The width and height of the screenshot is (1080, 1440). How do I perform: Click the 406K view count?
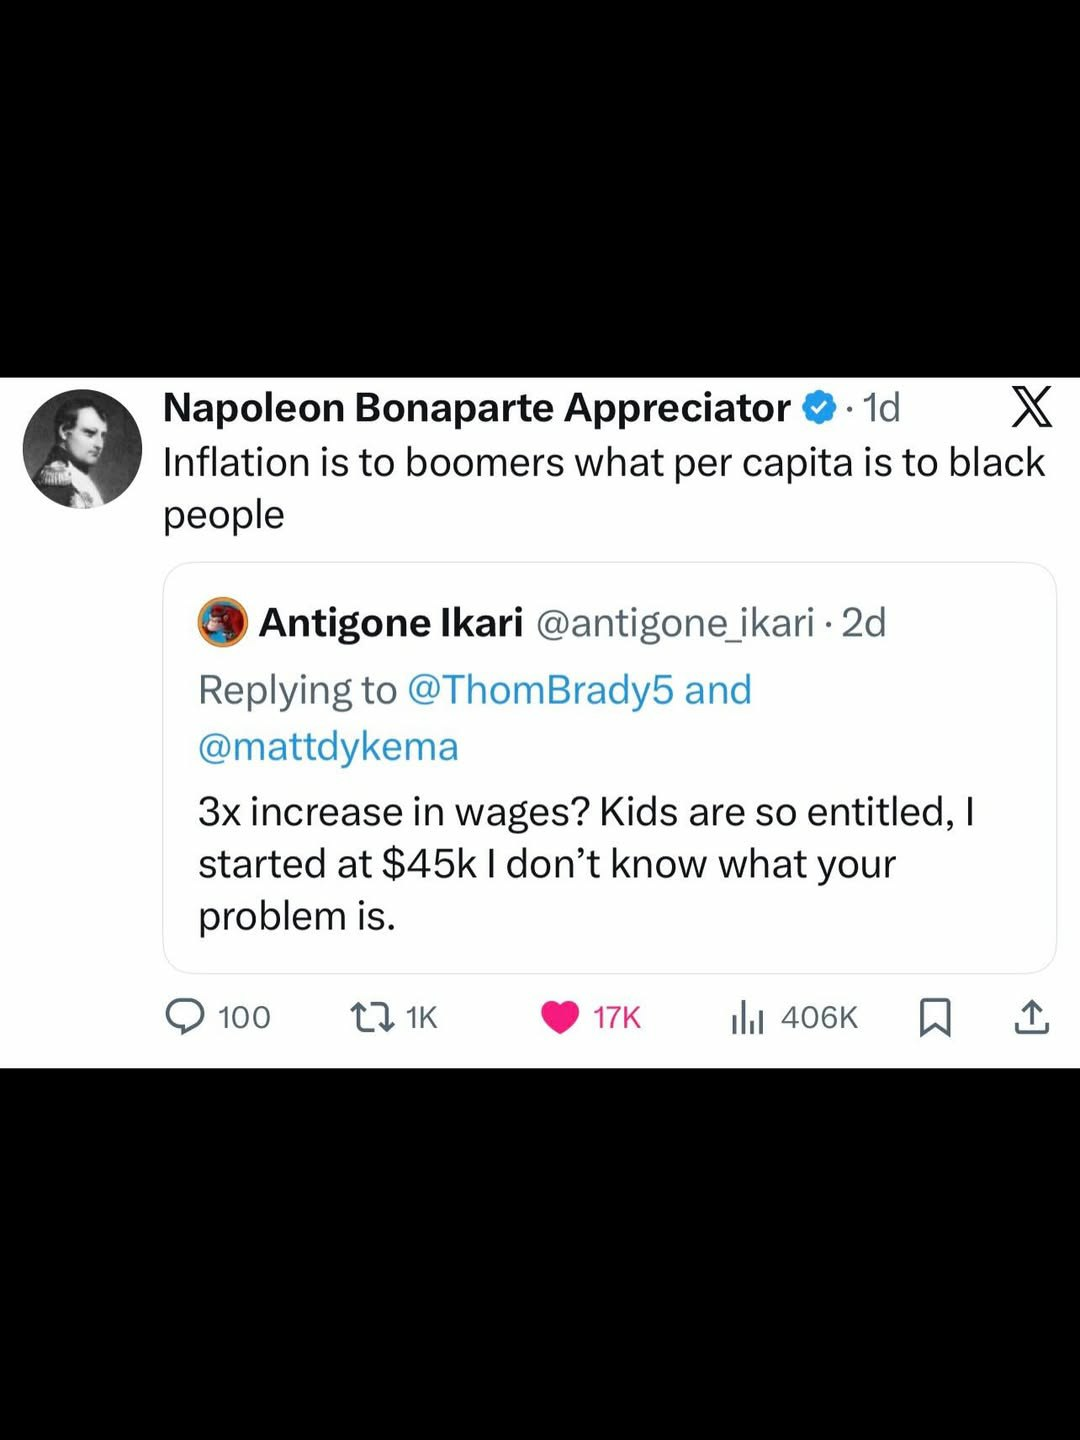coord(819,1017)
